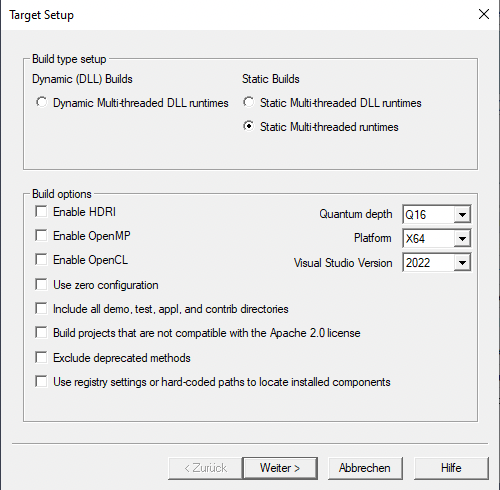
Task: Click the disabled < Zurück button
Action: pyautogui.click(x=206, y=468)
